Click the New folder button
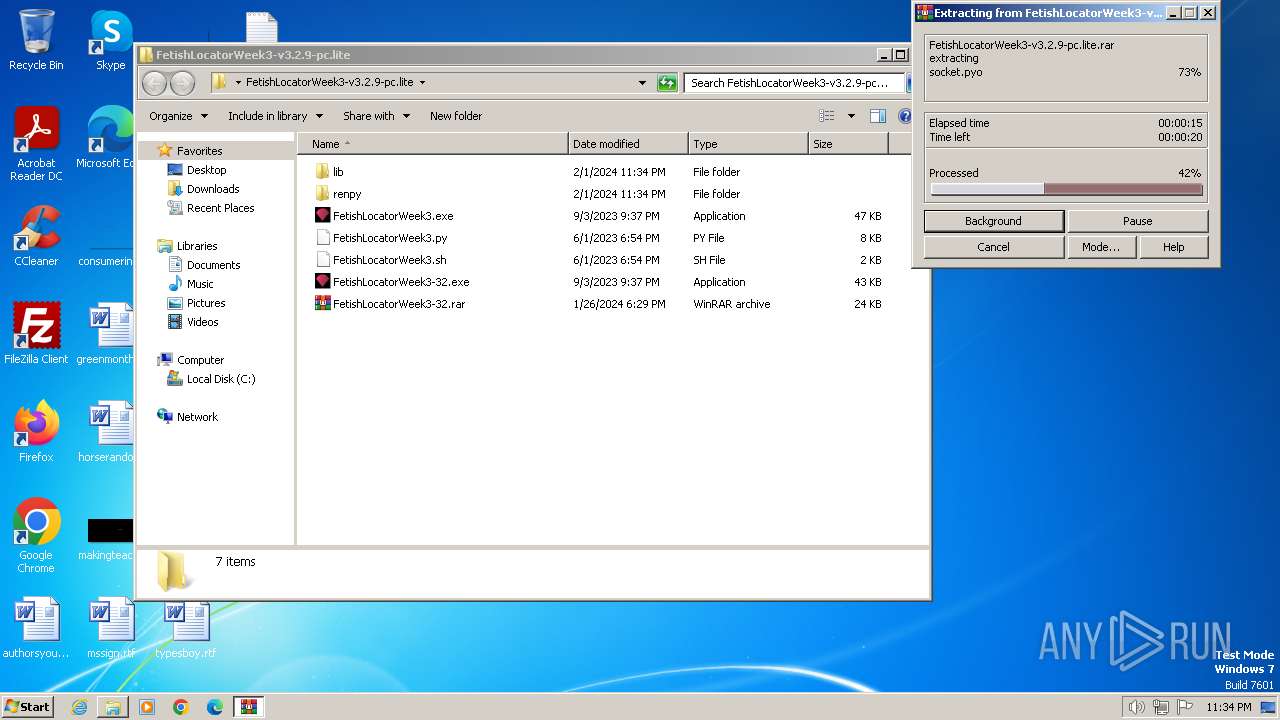 click(x=456, y=116)
